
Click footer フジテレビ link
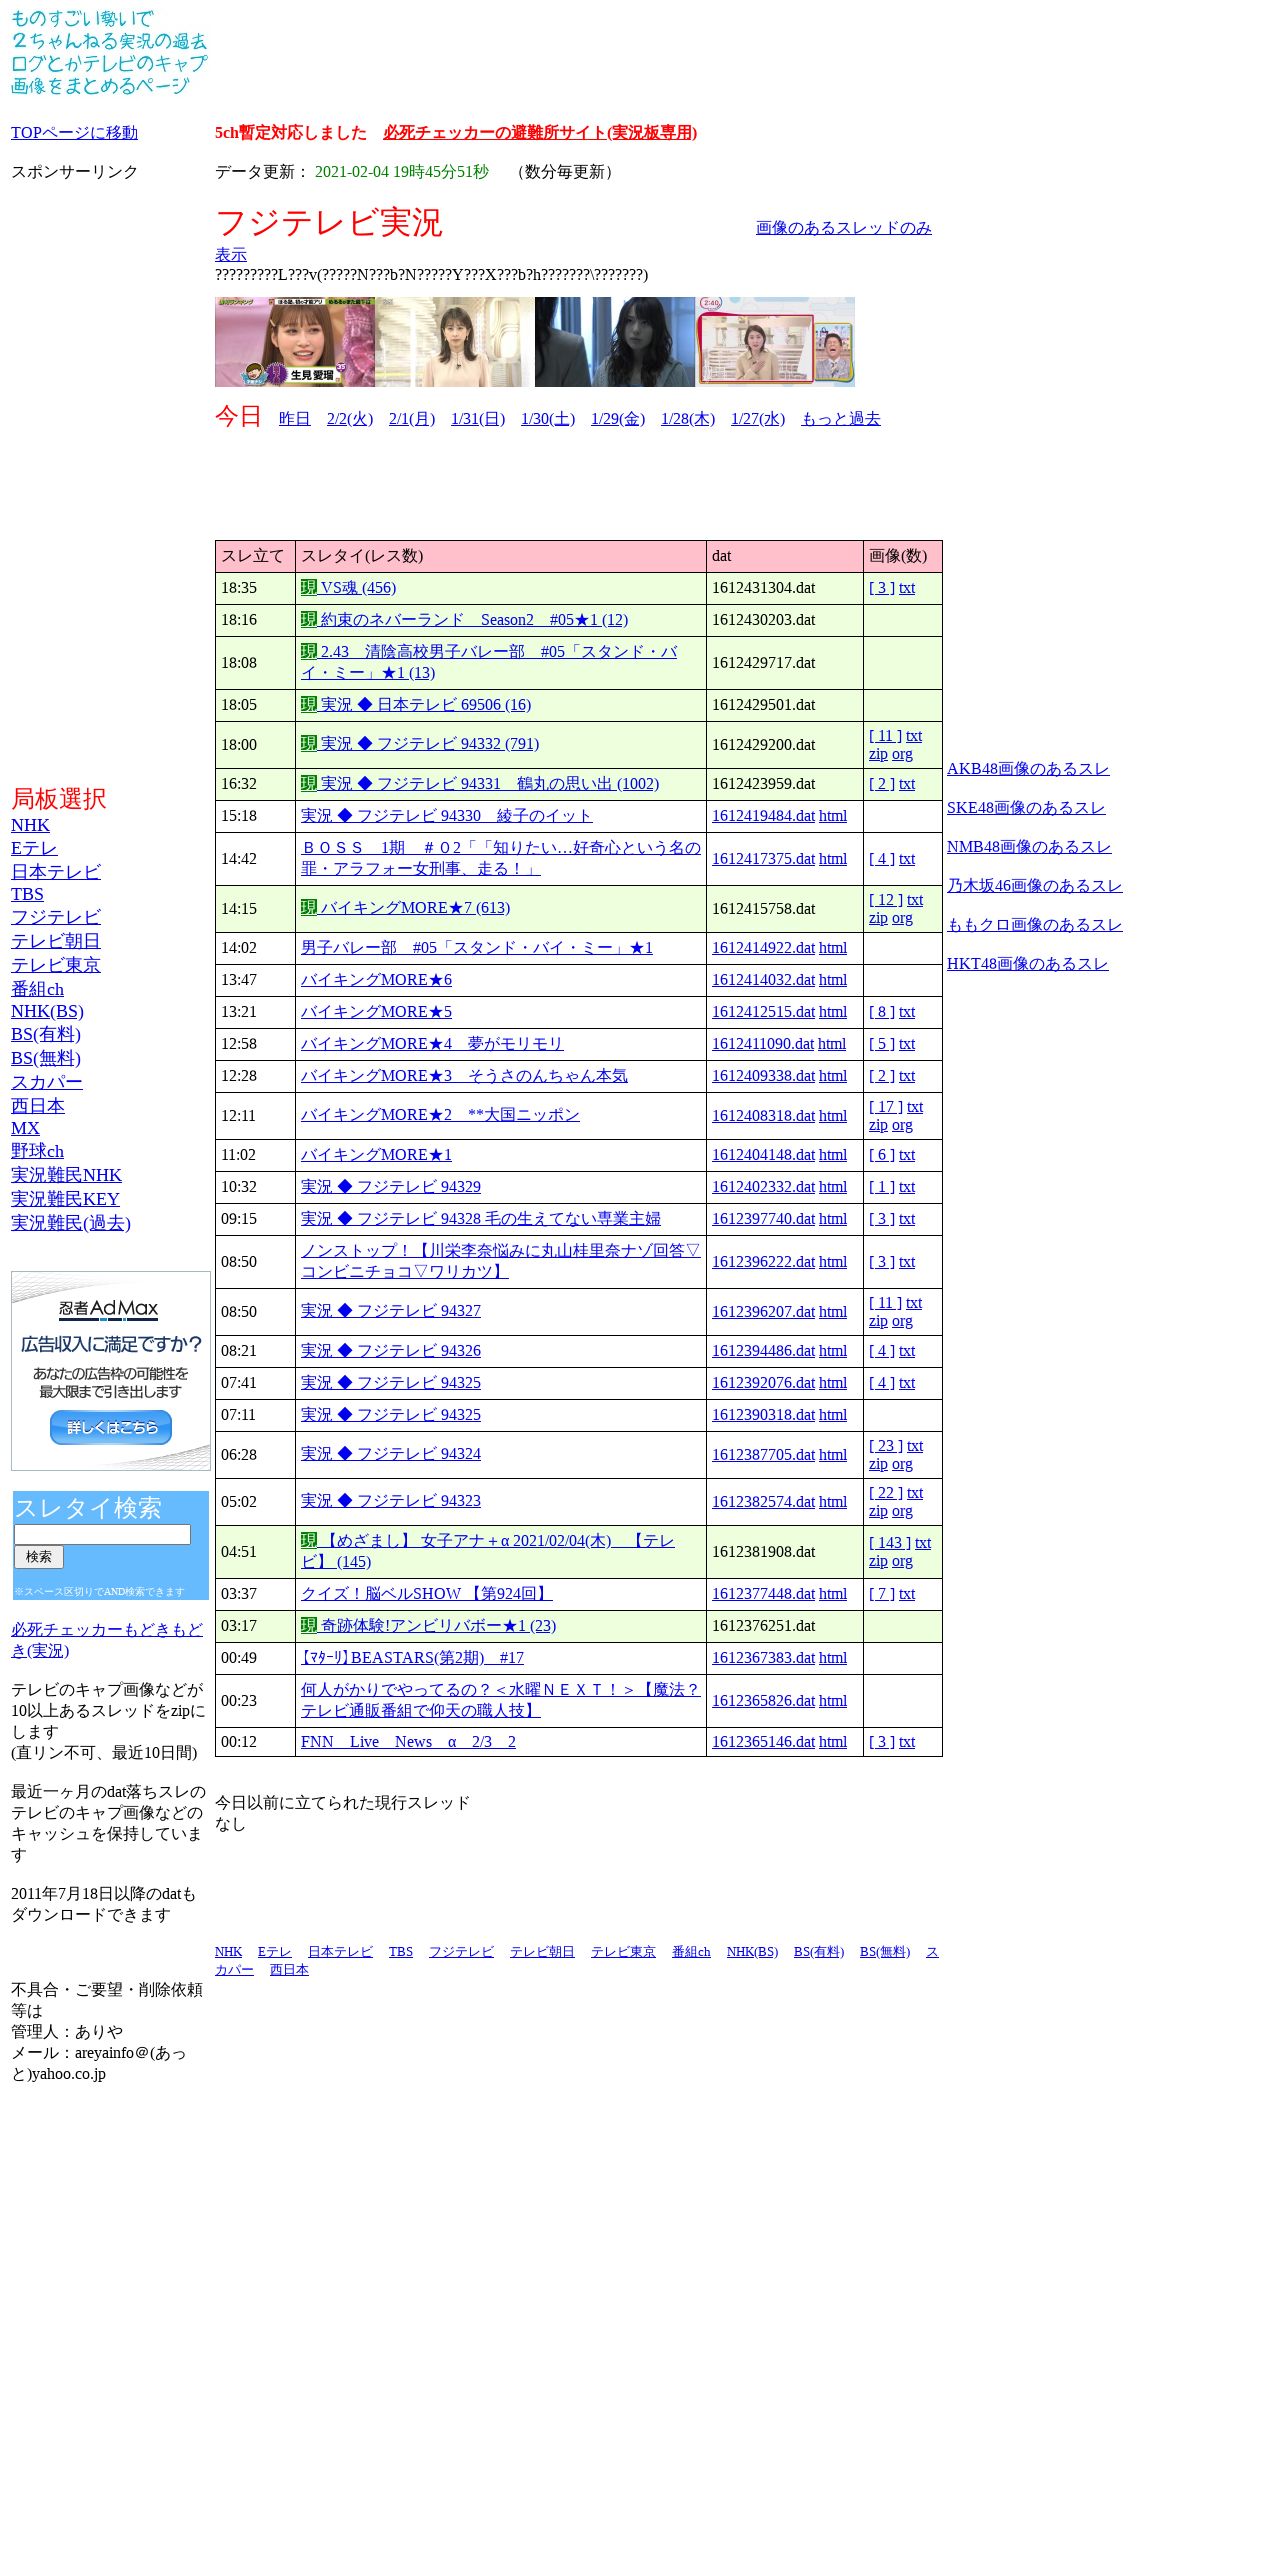click(461, 1952)
